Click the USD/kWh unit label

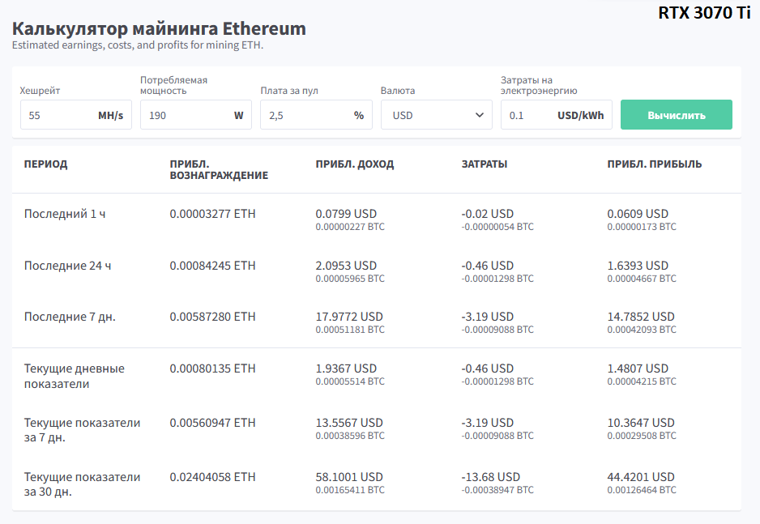(580, 115)
